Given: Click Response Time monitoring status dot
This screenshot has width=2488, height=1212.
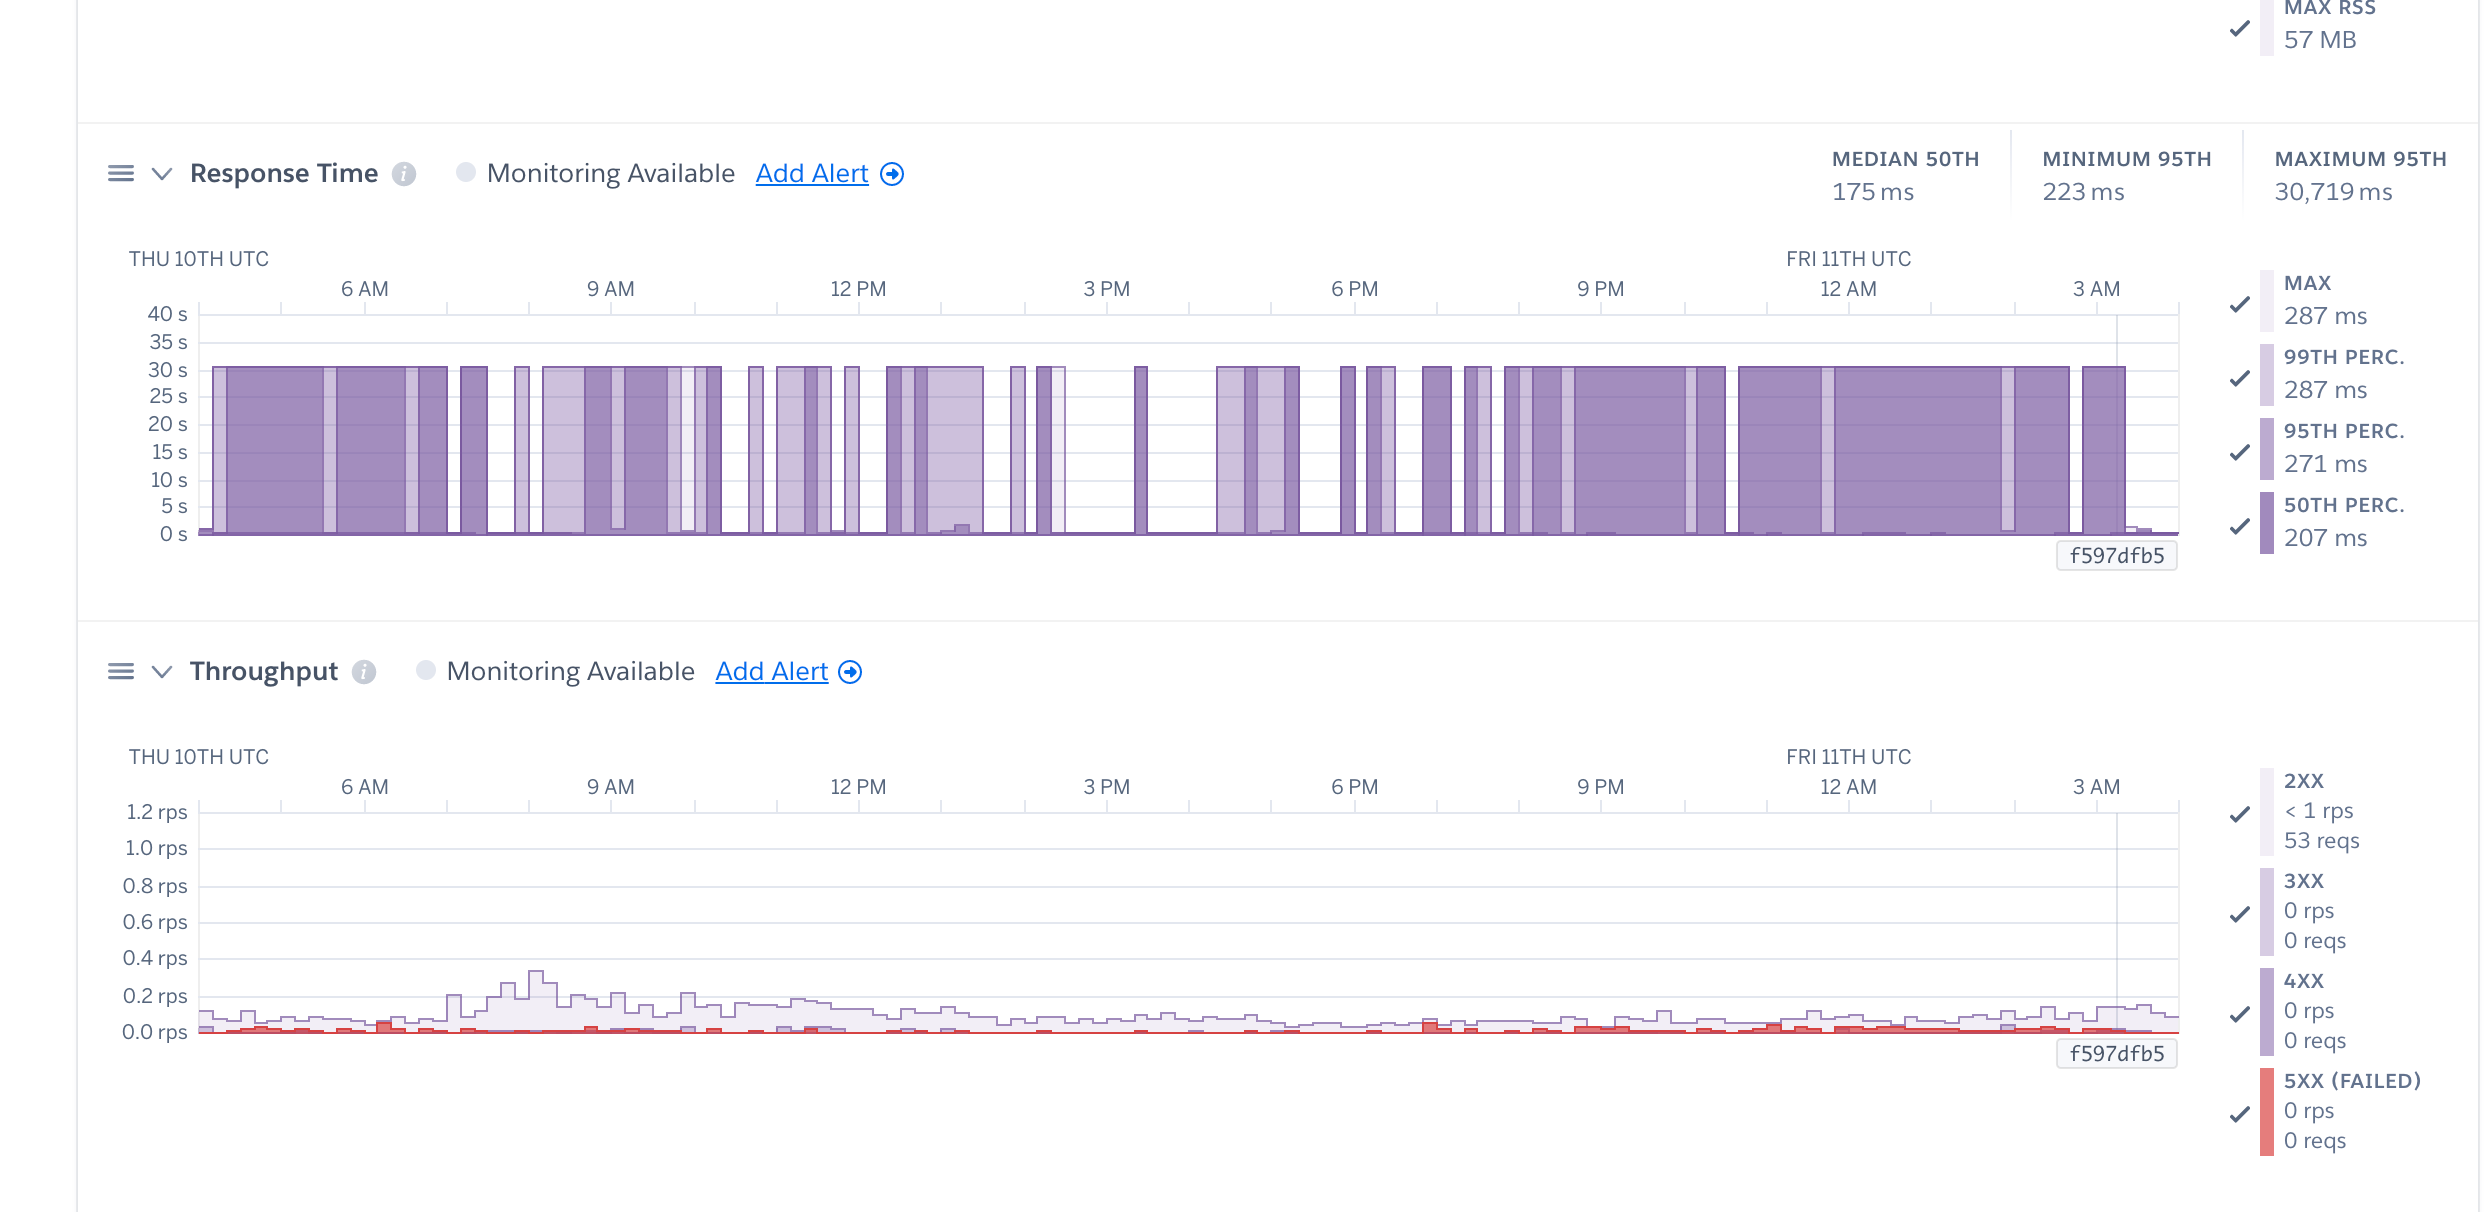Looking at the screenshot, I should coord(465,172).
